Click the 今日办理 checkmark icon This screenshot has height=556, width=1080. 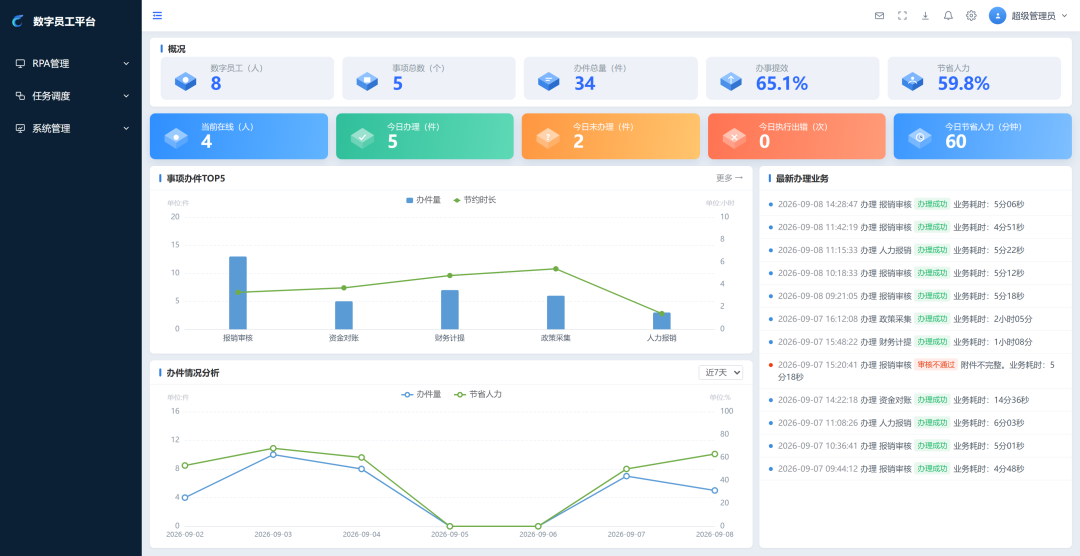362,138
